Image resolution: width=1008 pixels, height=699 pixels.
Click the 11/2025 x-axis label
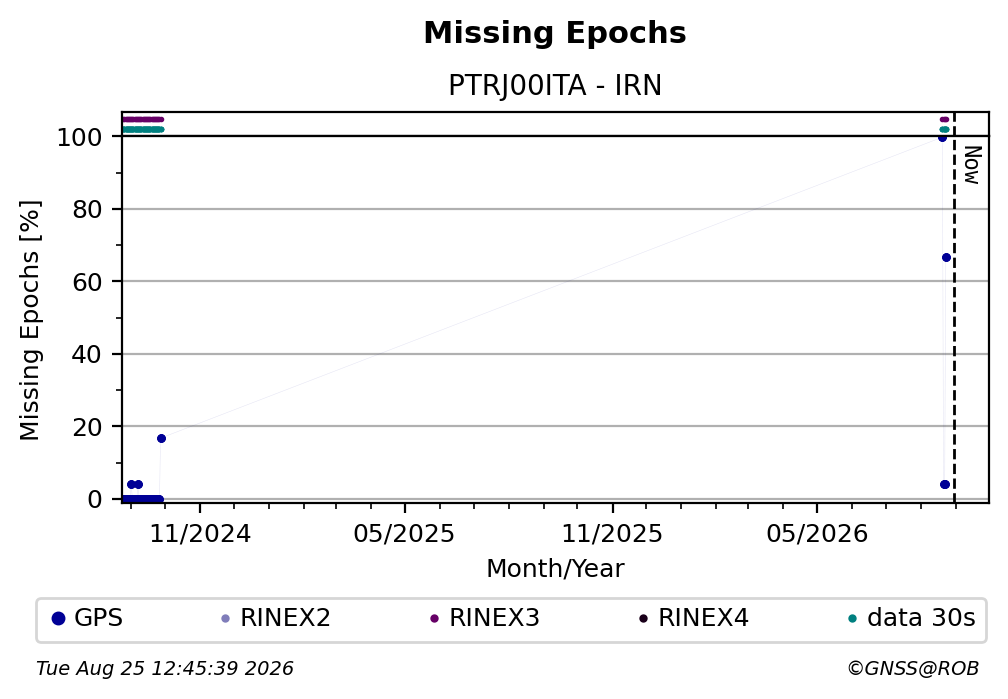[612, 534]
